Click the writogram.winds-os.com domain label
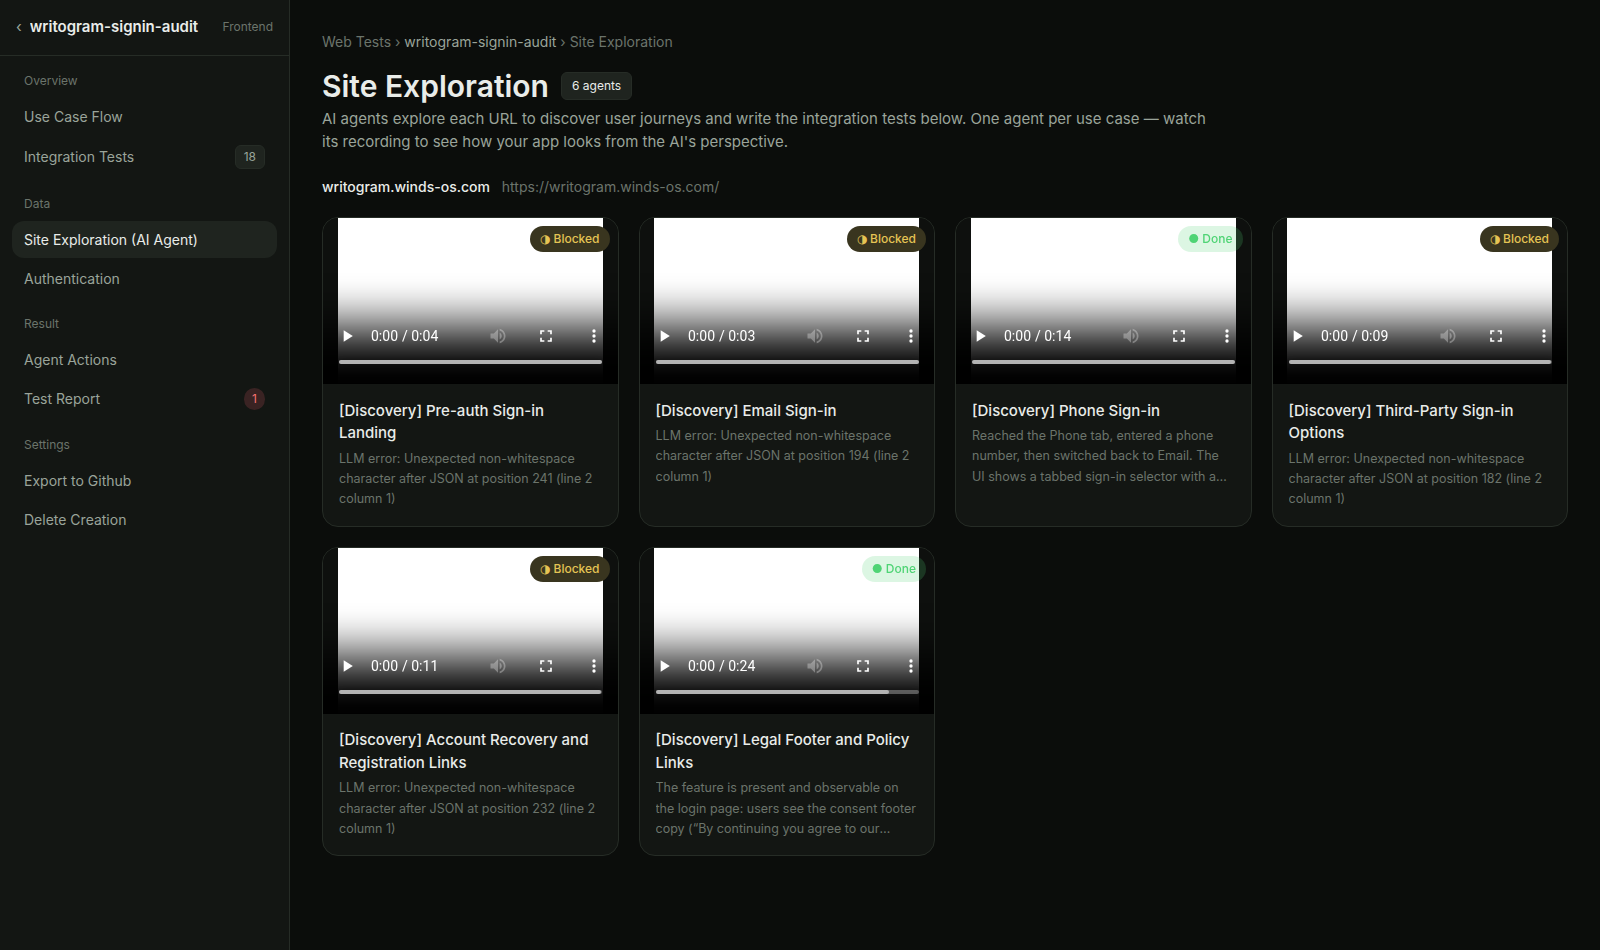The image size is (1600, 950). pyautogui.click(x=406, y=187)
